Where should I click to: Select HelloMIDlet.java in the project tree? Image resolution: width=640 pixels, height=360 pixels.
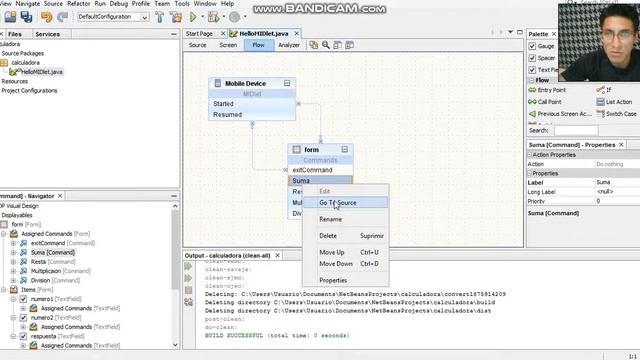(x=41, y=72)
